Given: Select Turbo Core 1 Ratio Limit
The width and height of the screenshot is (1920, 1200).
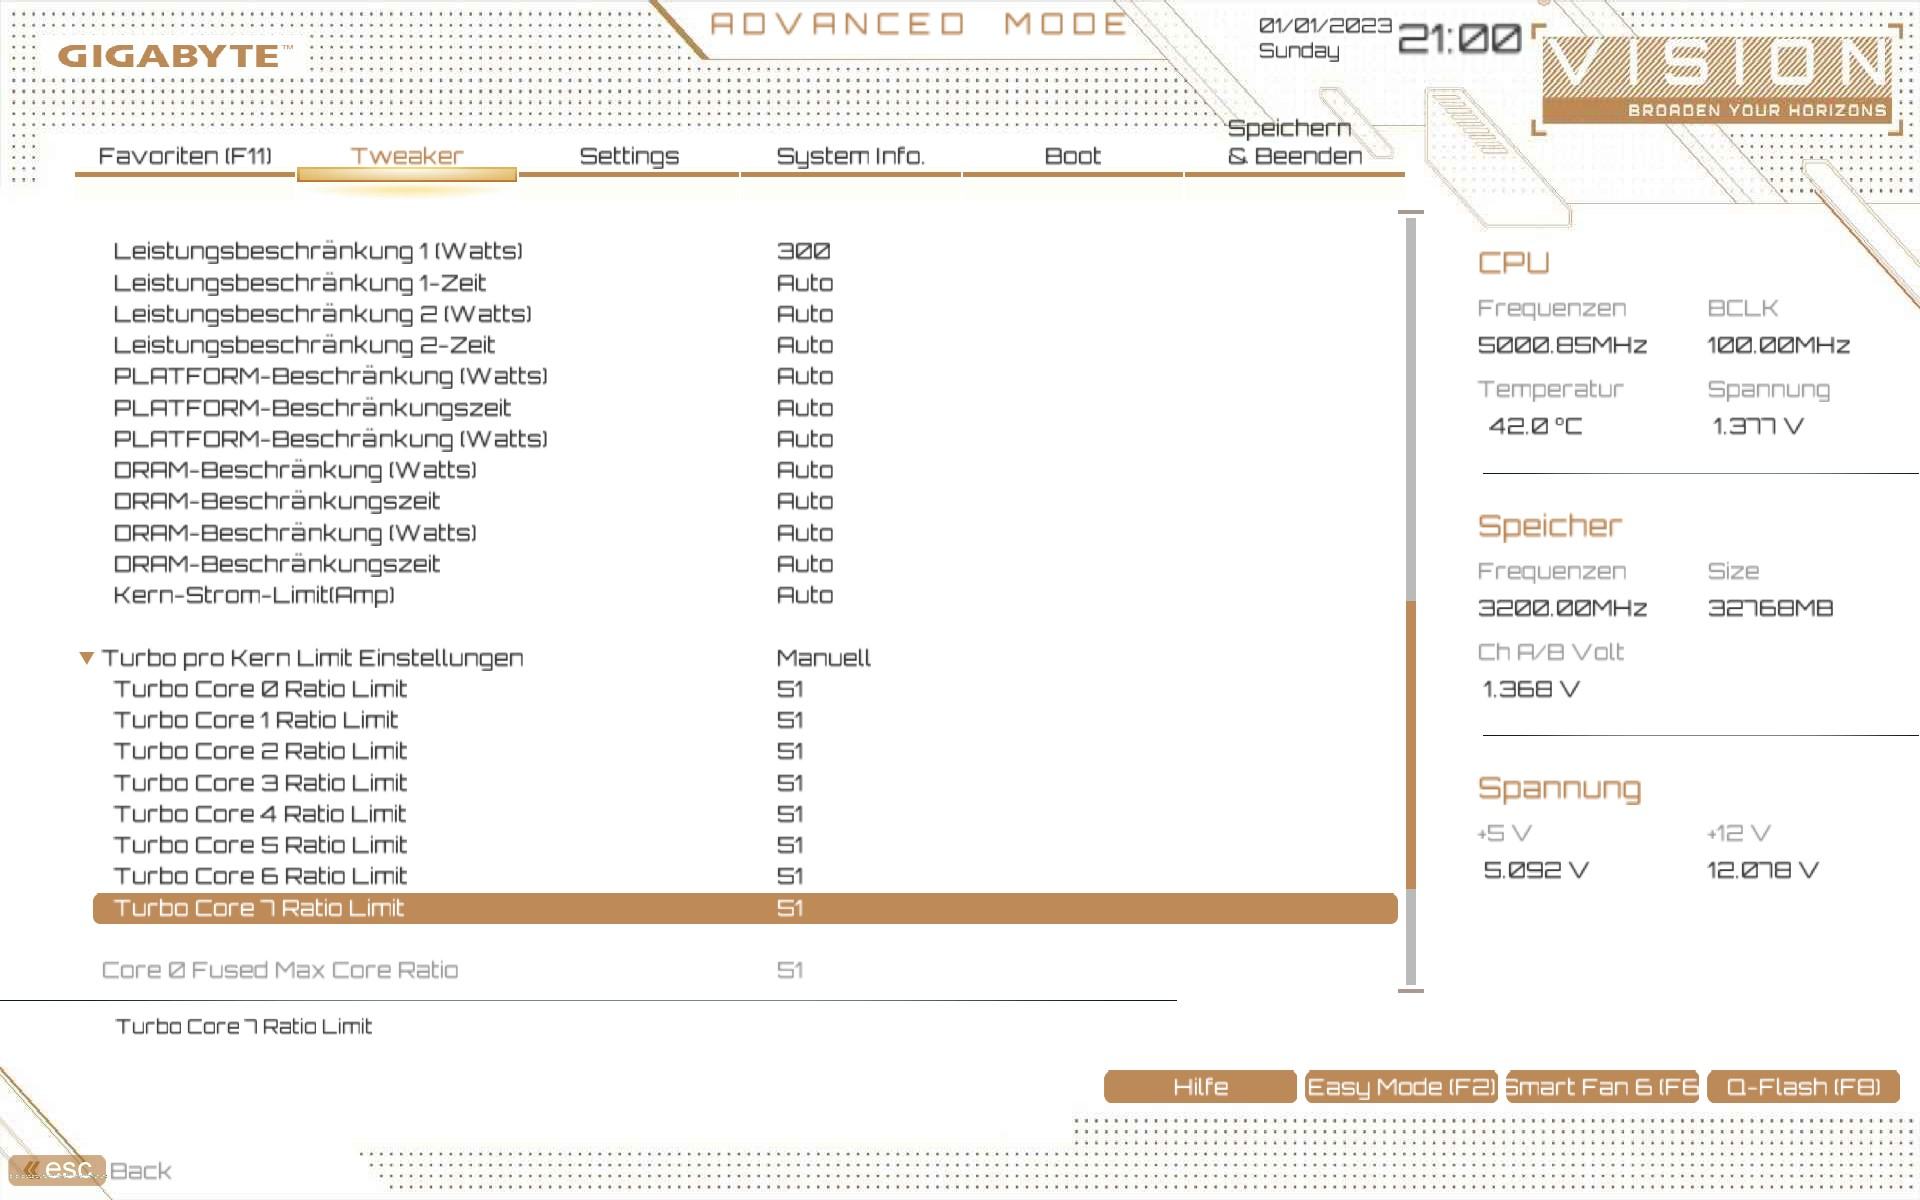Looking at the screenshot, I should pos(256,720).
